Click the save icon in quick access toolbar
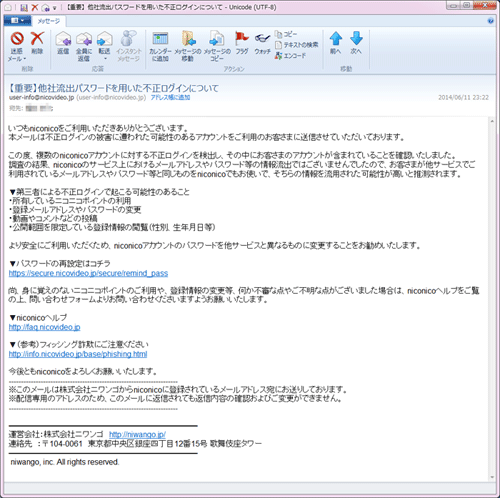This screenshot has width=500, height=498. coord(24,7)
